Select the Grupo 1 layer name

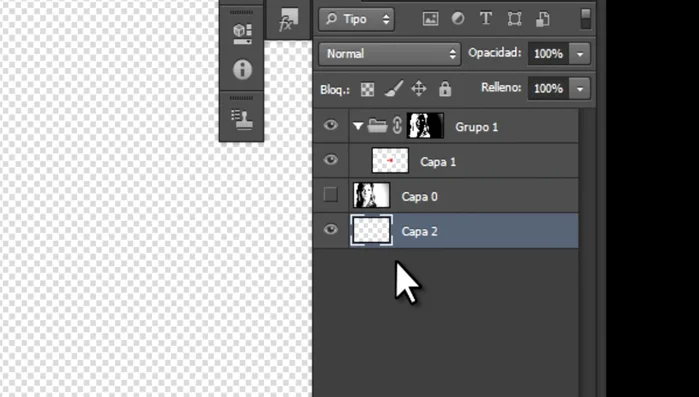[476, 127]
